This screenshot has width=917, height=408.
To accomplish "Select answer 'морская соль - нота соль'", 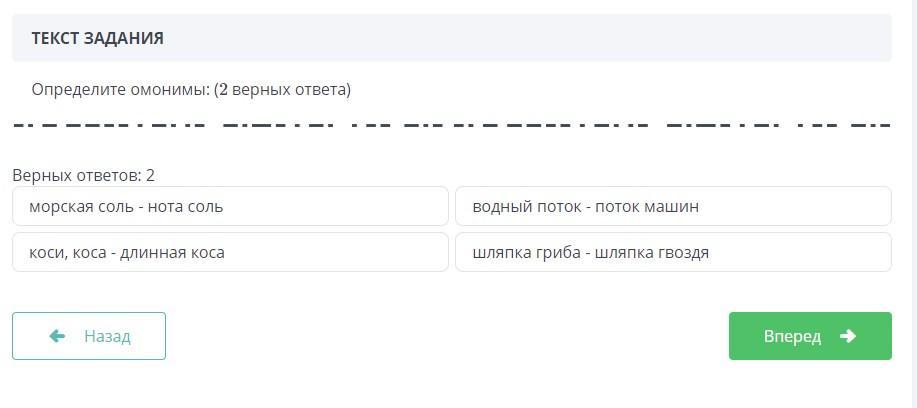I will (230, 207).
